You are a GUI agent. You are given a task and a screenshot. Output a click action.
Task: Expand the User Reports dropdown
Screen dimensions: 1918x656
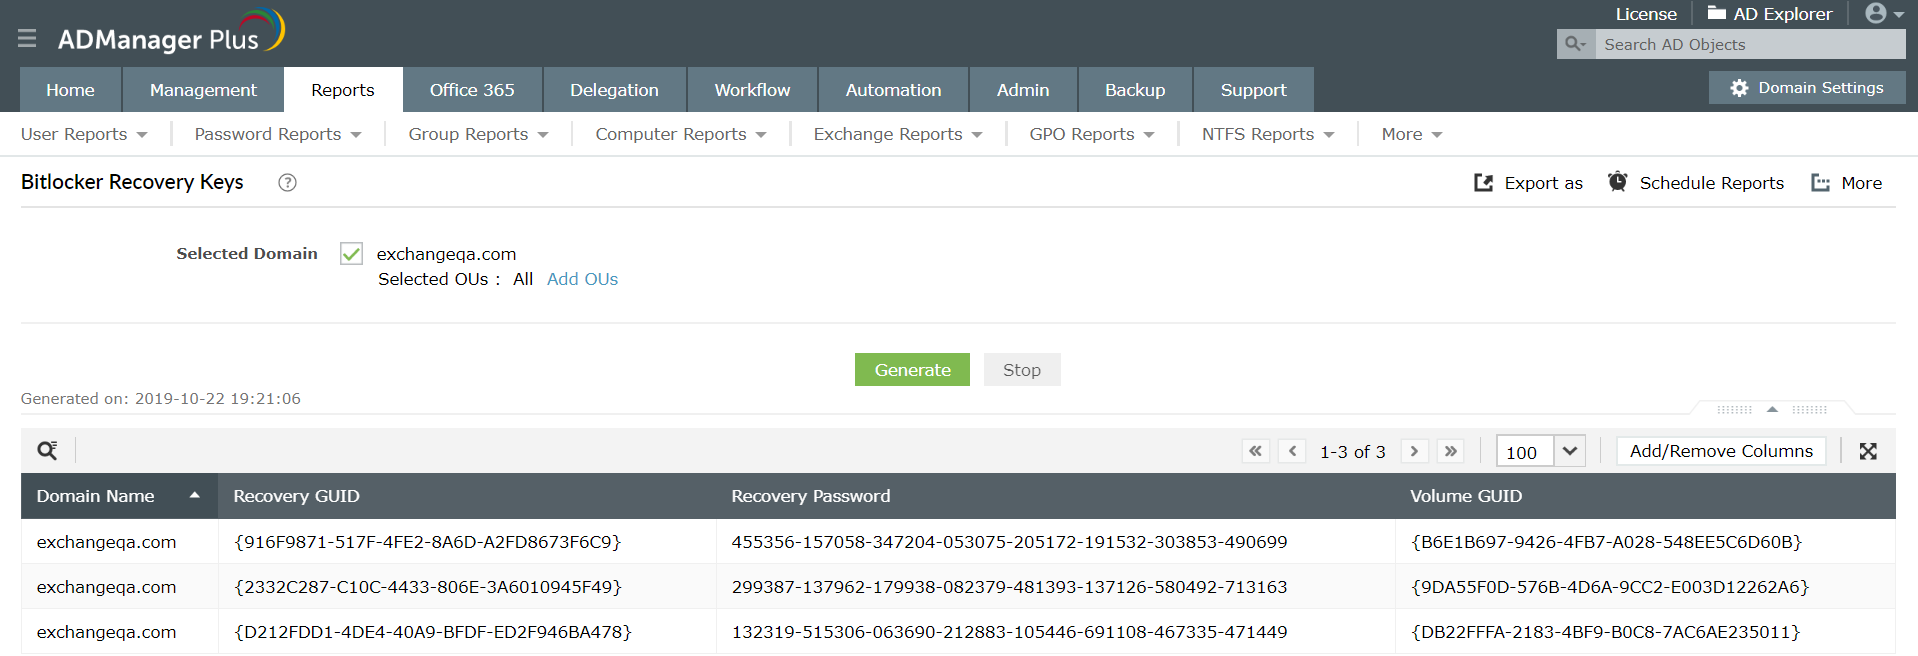point(84,134)
